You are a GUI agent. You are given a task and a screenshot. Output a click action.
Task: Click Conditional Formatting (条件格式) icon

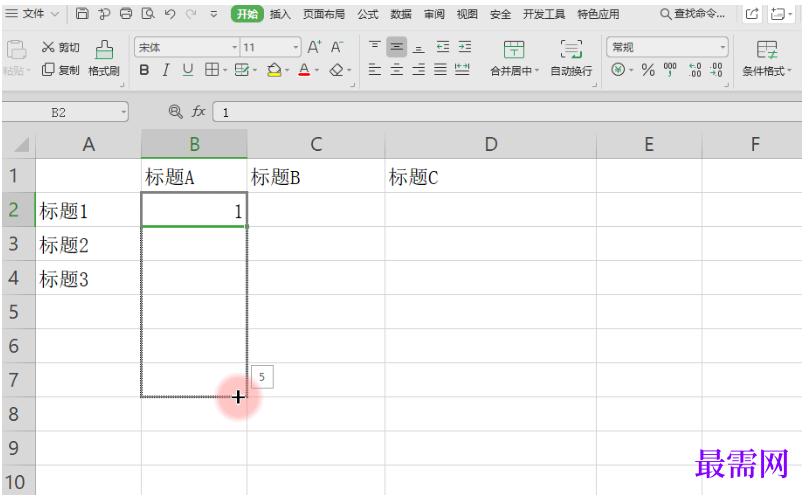point(766,50)
